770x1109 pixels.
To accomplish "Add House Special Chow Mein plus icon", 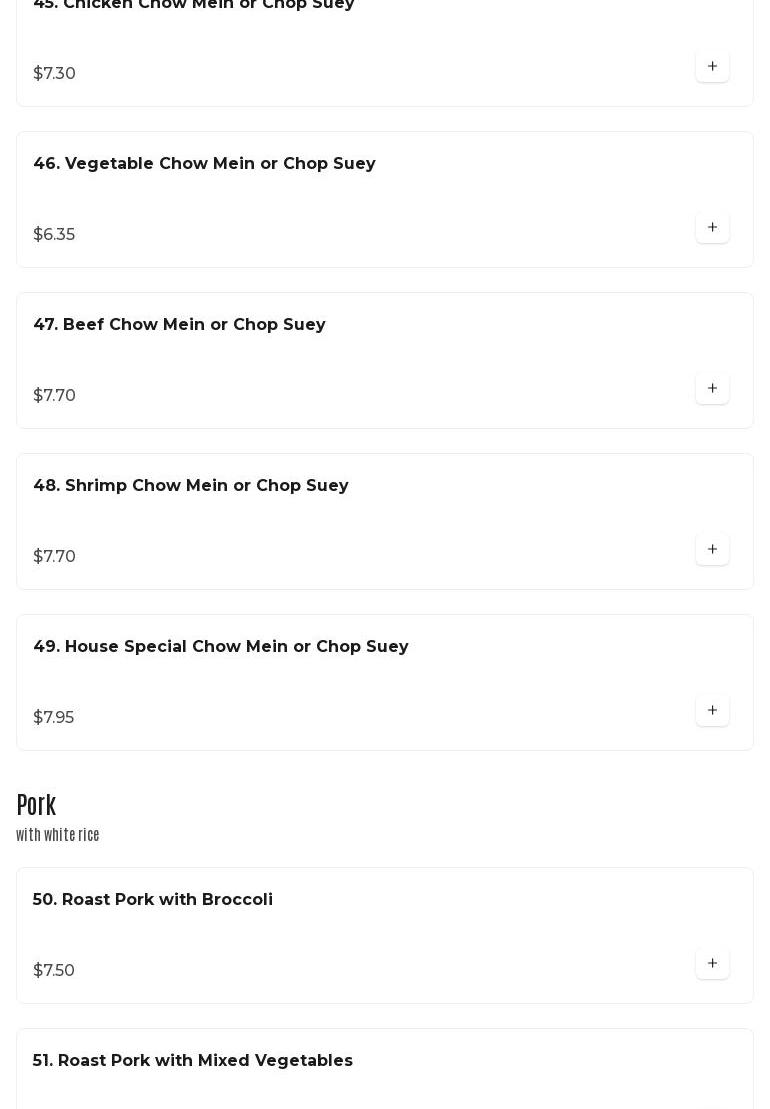I will coord(712,710).
